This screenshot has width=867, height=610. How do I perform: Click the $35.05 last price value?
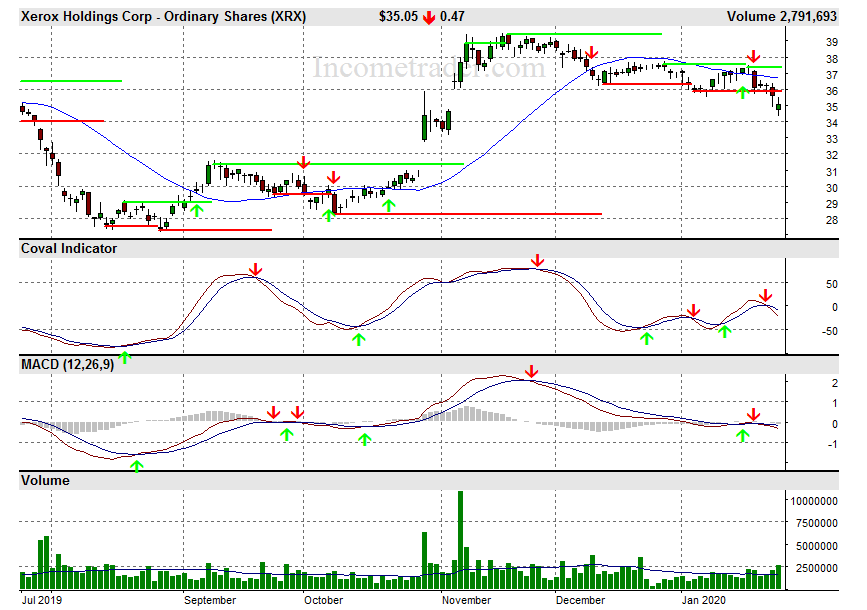398,17
